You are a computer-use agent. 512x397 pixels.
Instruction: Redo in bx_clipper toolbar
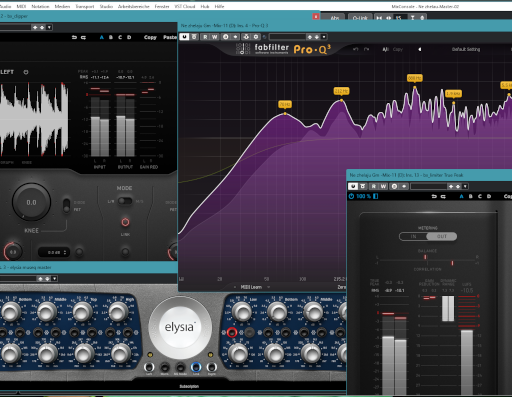pos(83,37)
